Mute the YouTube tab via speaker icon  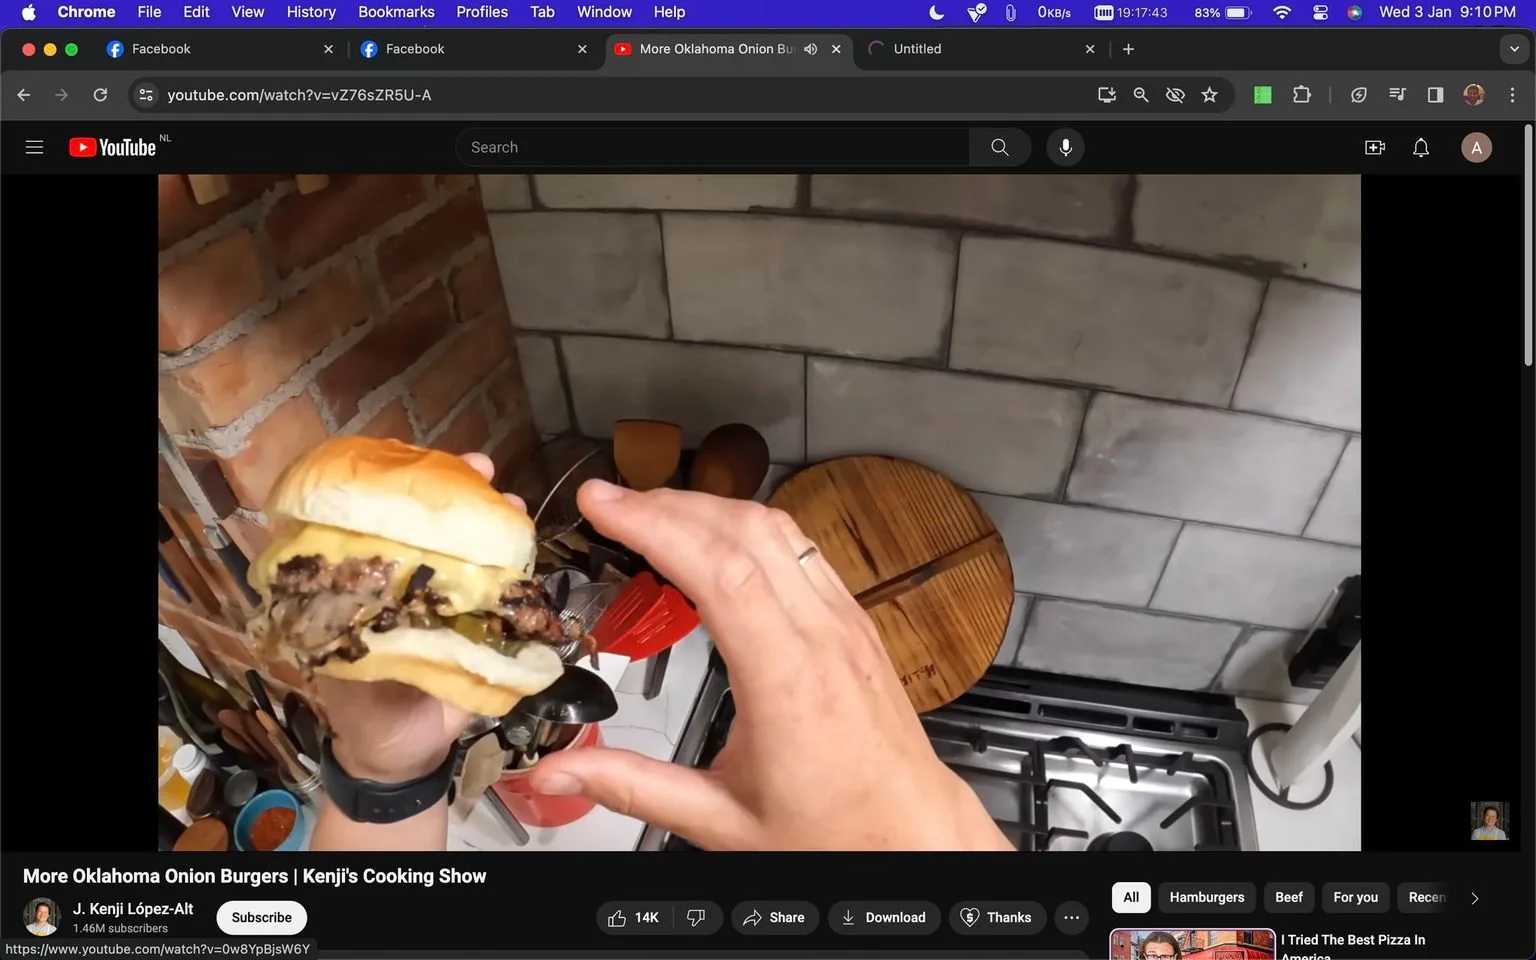[x=811, y=49]
